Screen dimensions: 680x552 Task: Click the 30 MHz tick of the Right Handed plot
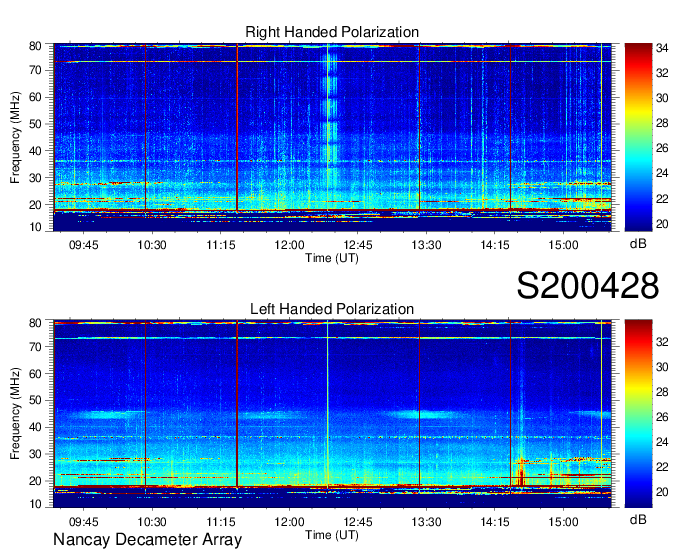[35, 178]
